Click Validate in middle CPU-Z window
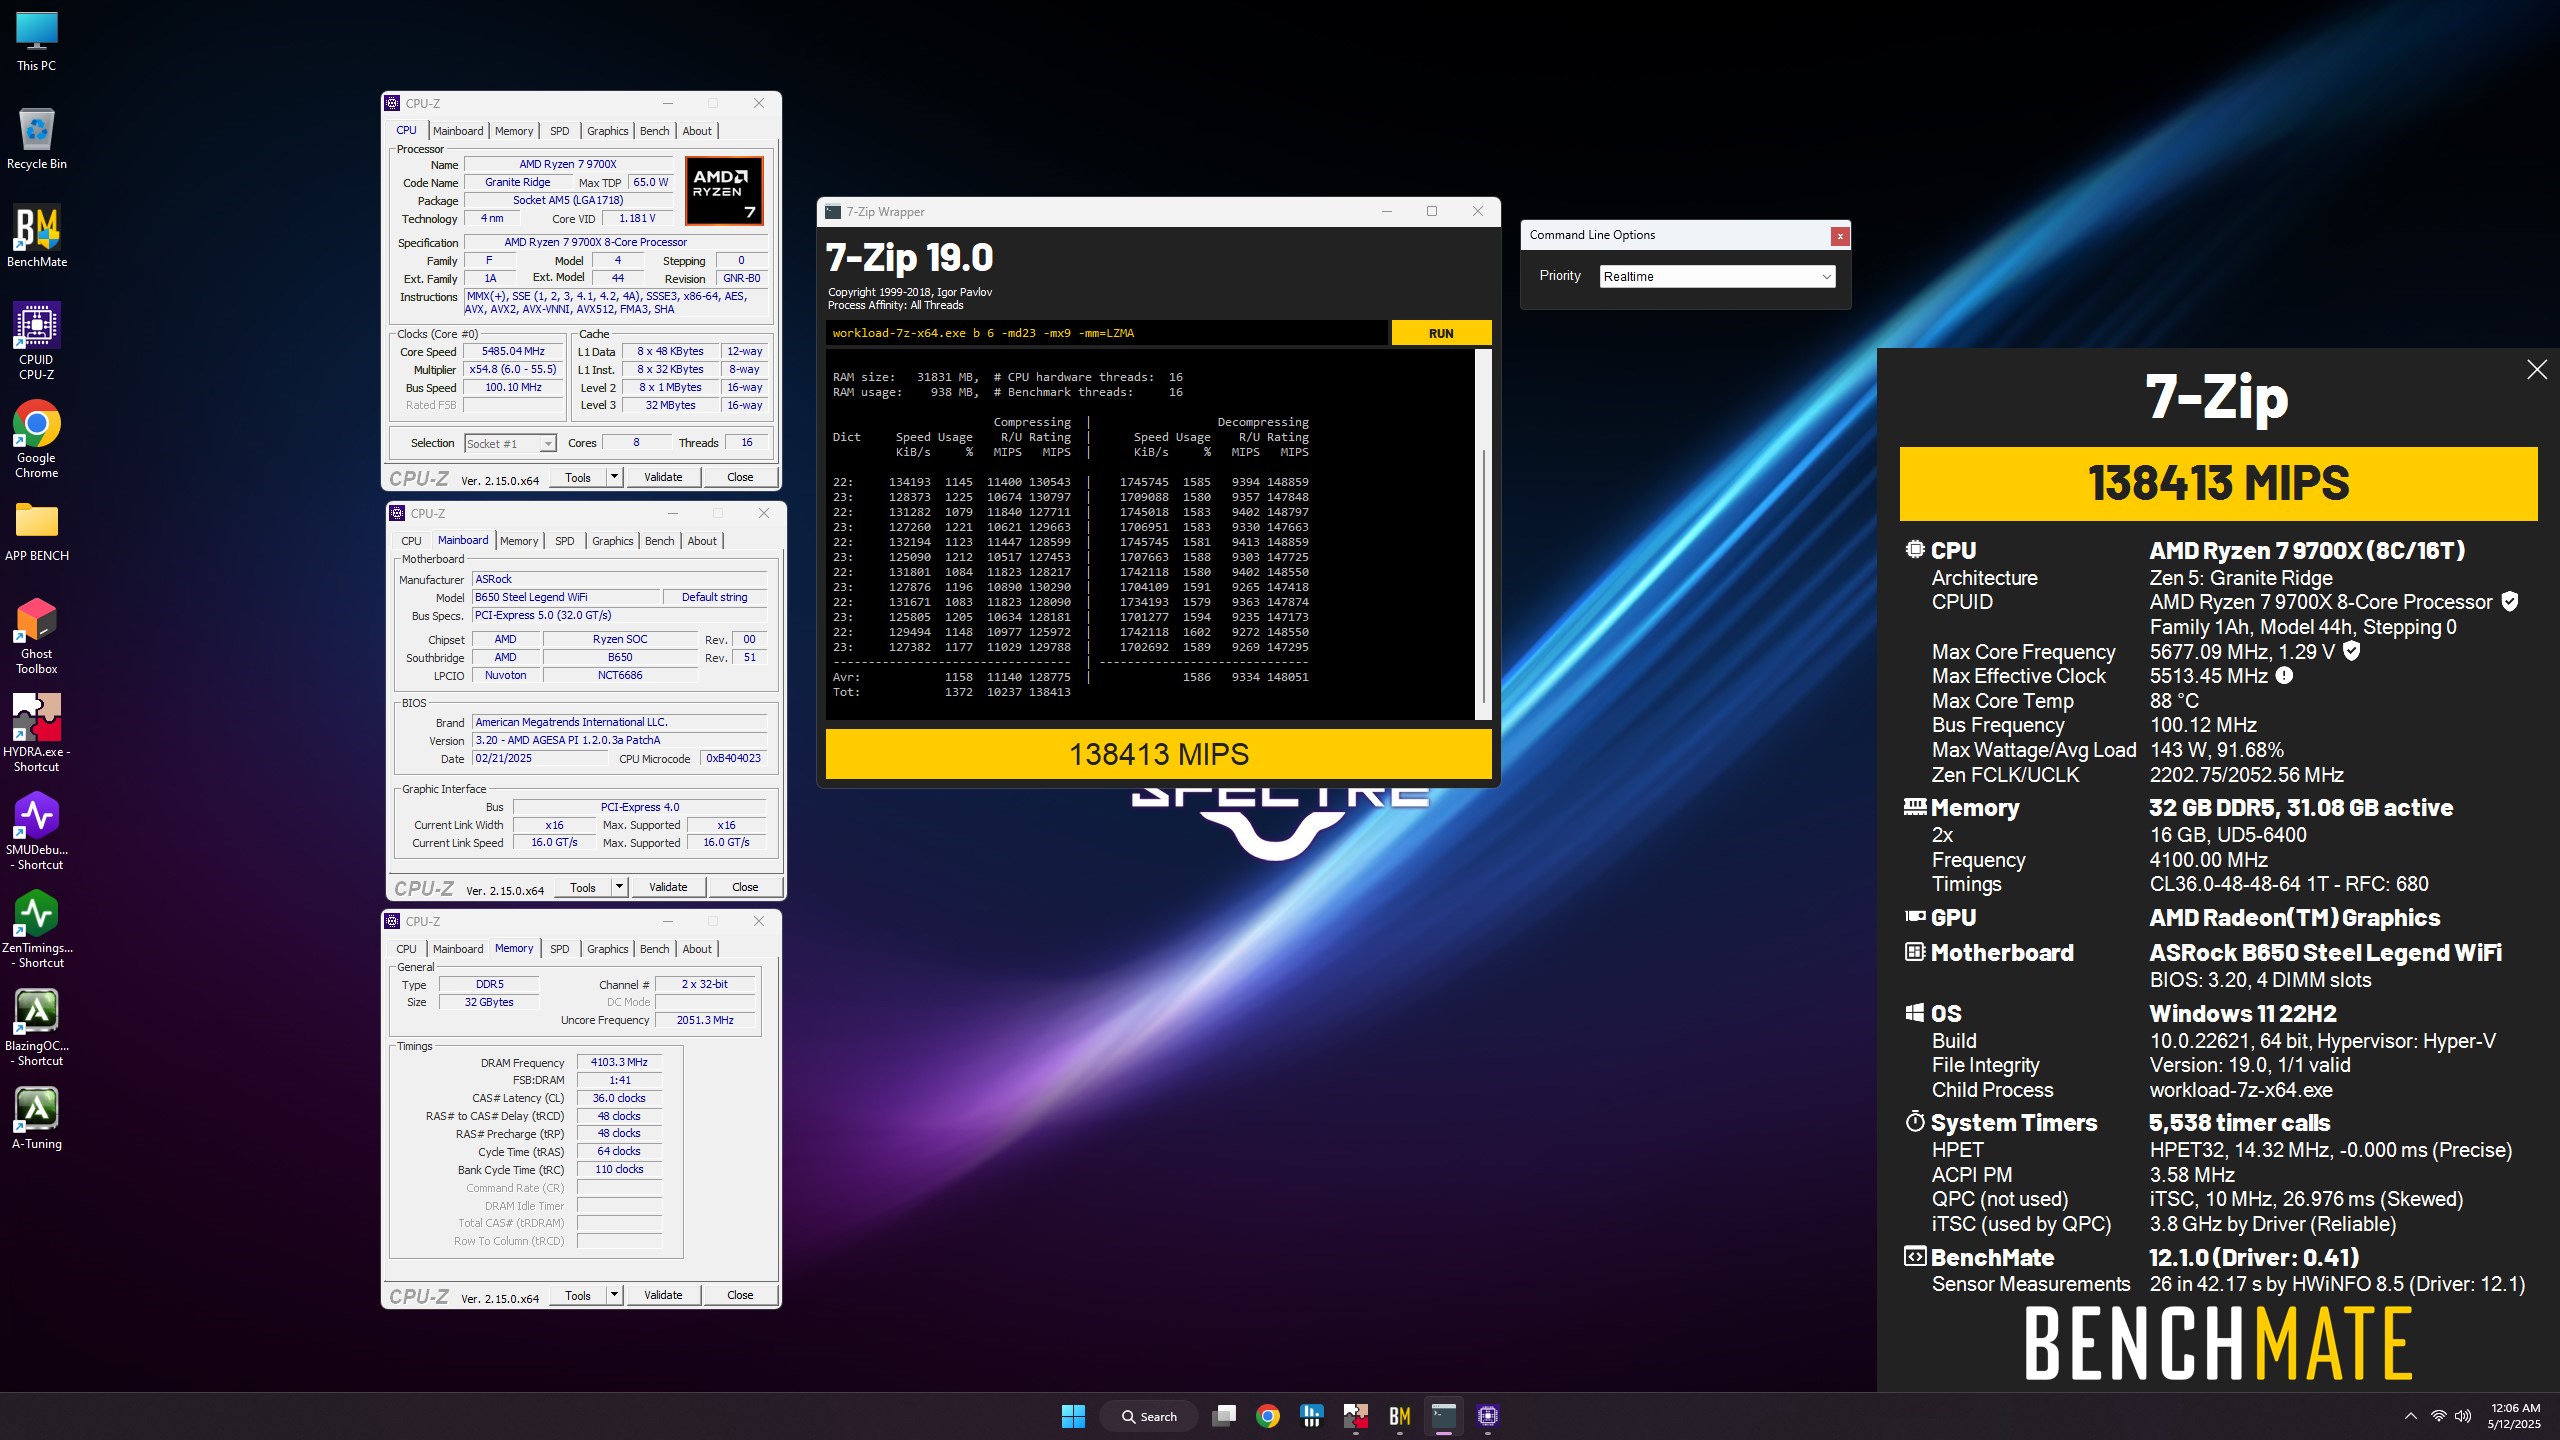The image size is (2560, 1440). point(668,887)
